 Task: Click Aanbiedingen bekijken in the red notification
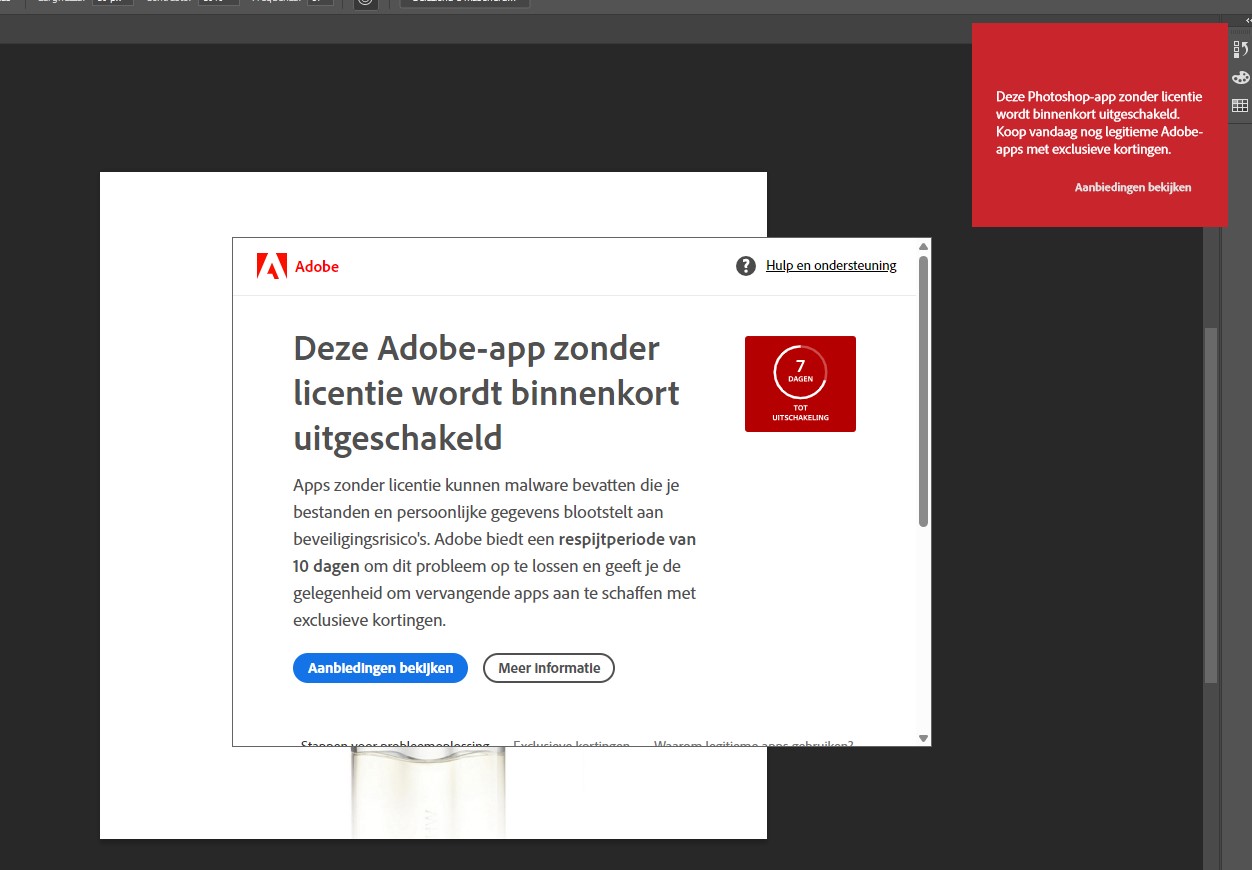pyautogui.click(x=1133, y=187)
